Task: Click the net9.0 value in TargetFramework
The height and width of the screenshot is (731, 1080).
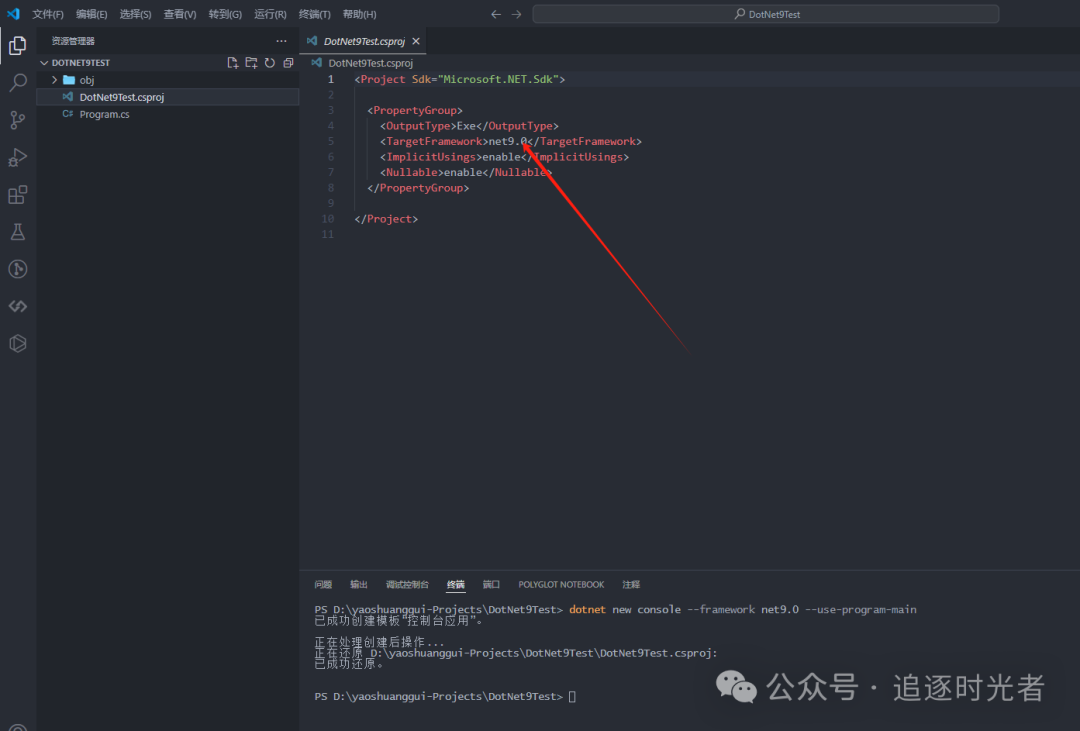Action: pos(508,141)
